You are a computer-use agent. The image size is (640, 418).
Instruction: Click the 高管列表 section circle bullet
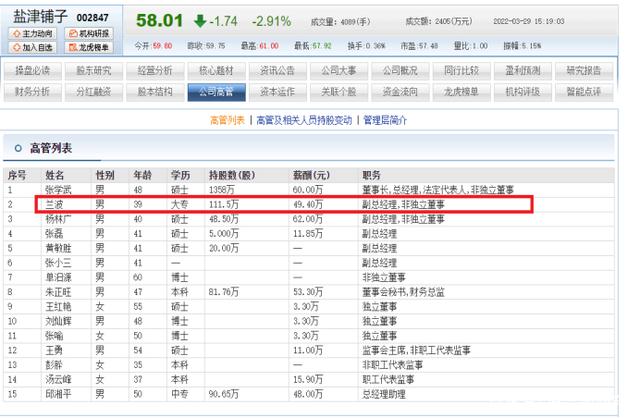[18, 148]
